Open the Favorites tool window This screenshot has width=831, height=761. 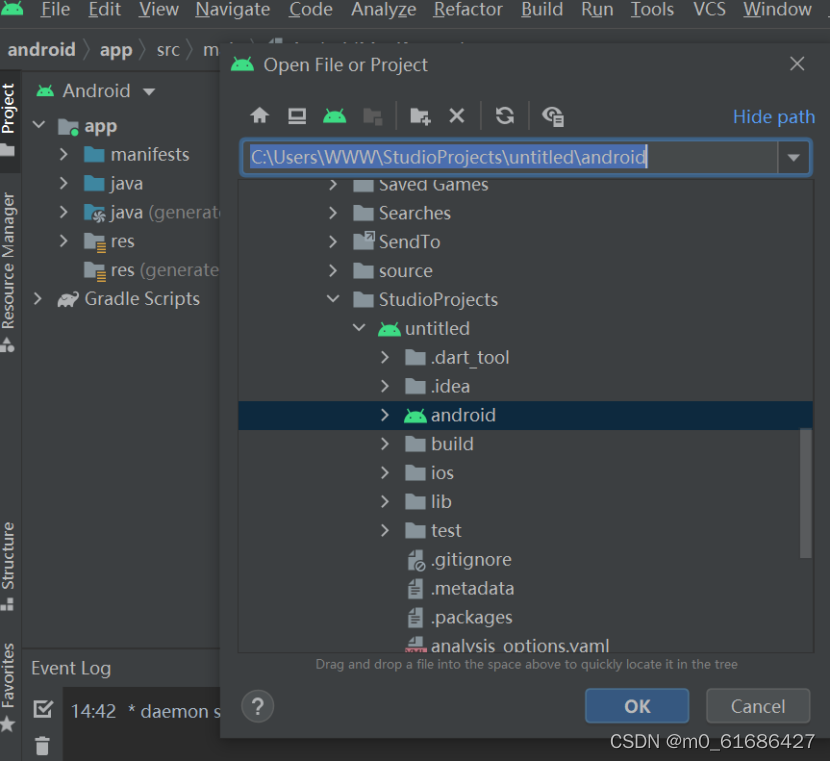pyautogui.click(x=8, y=686)
